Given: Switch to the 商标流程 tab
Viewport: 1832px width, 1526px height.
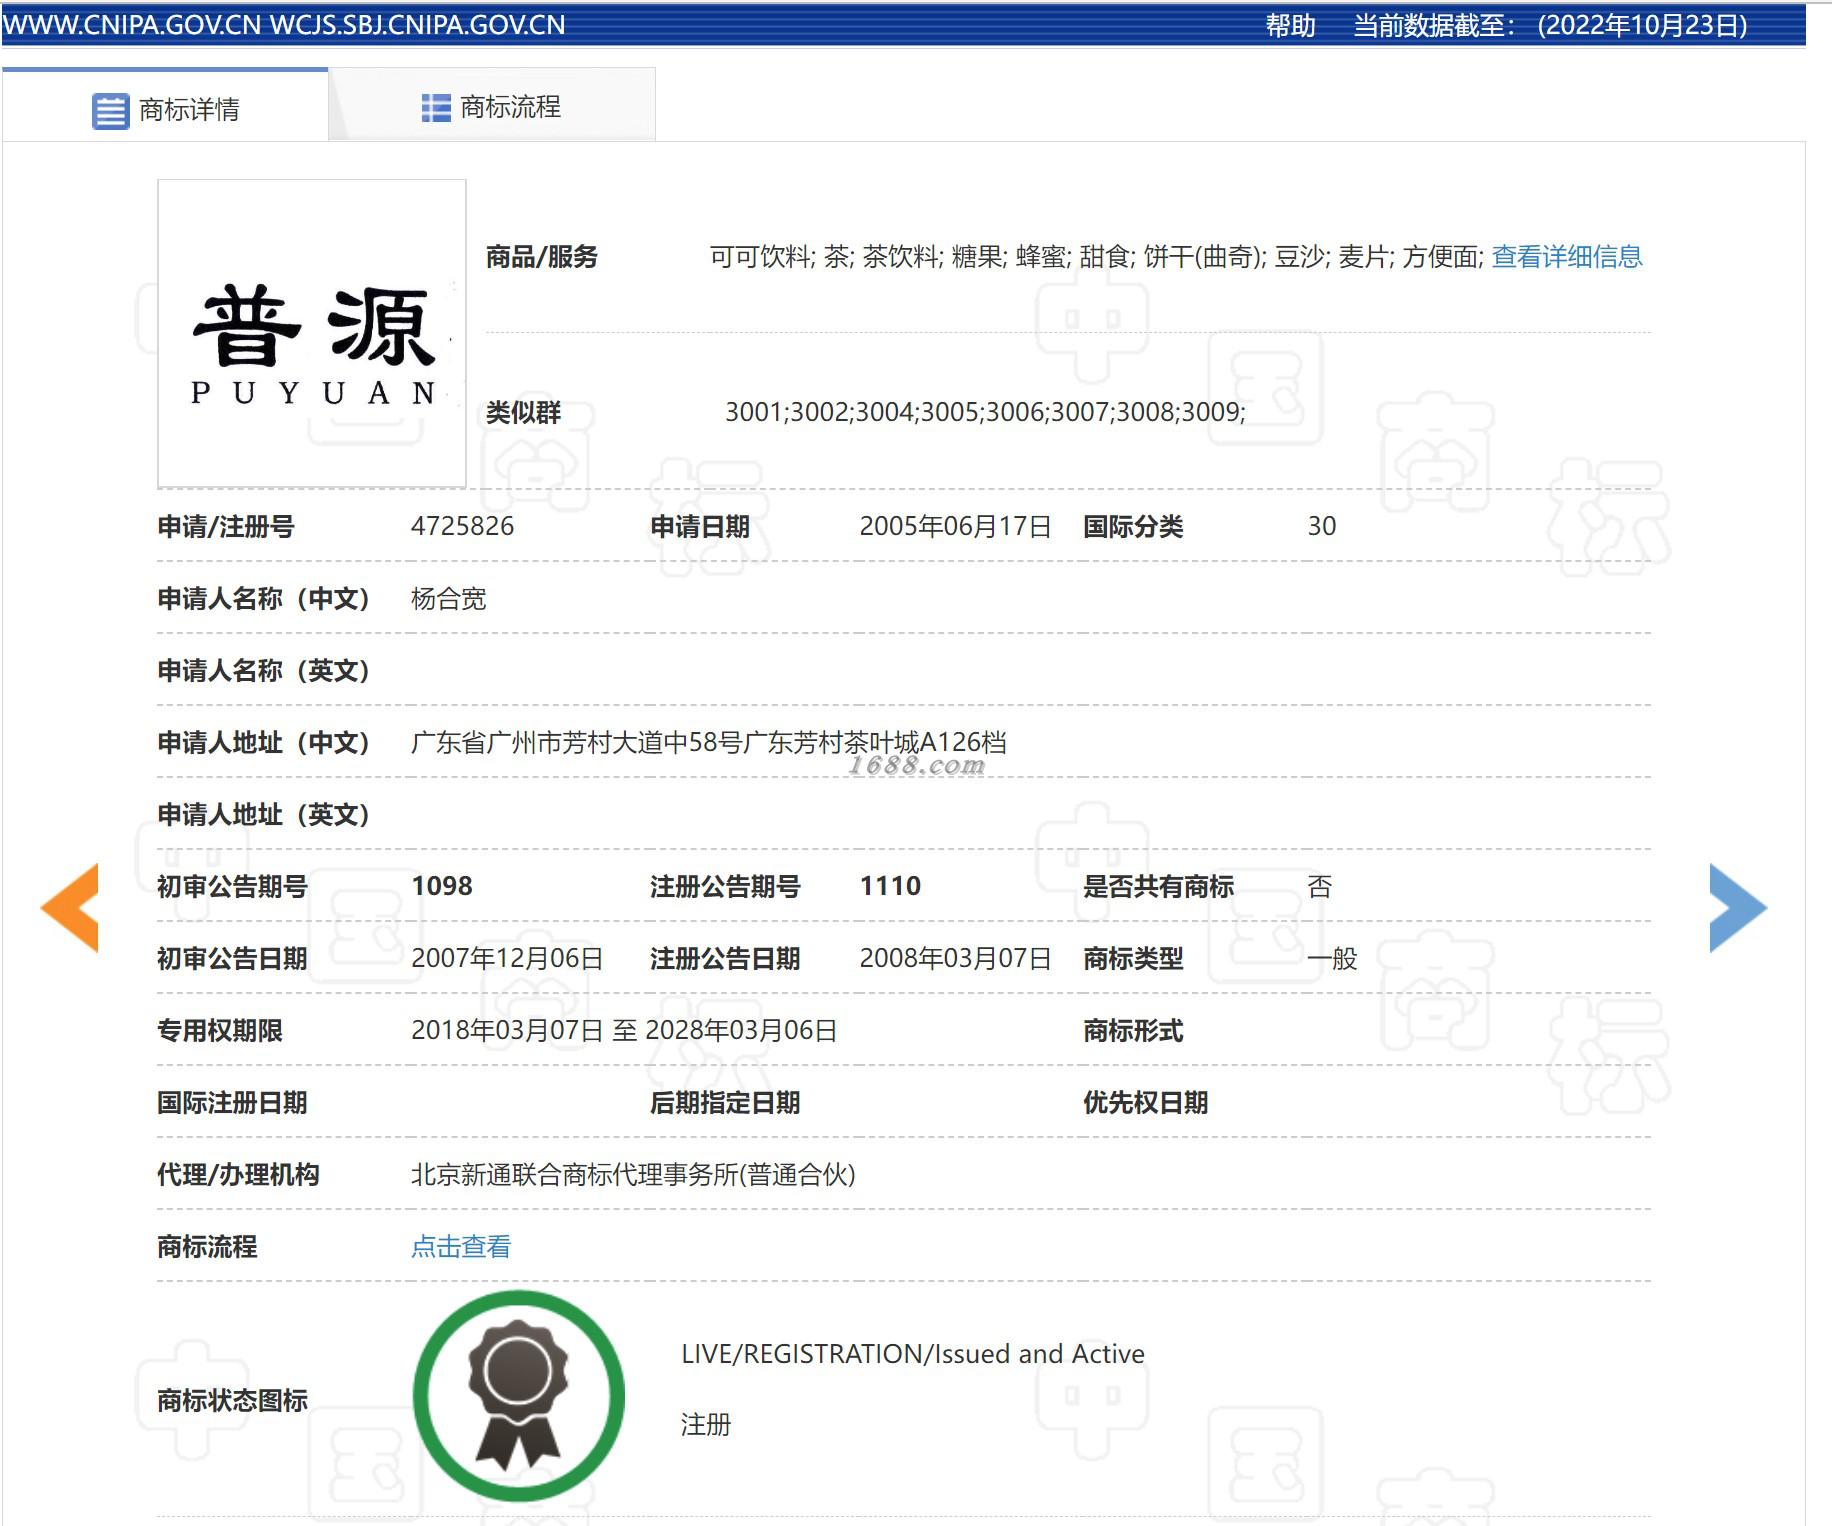Looking at the screenshot, I should [x=492, y=106].
